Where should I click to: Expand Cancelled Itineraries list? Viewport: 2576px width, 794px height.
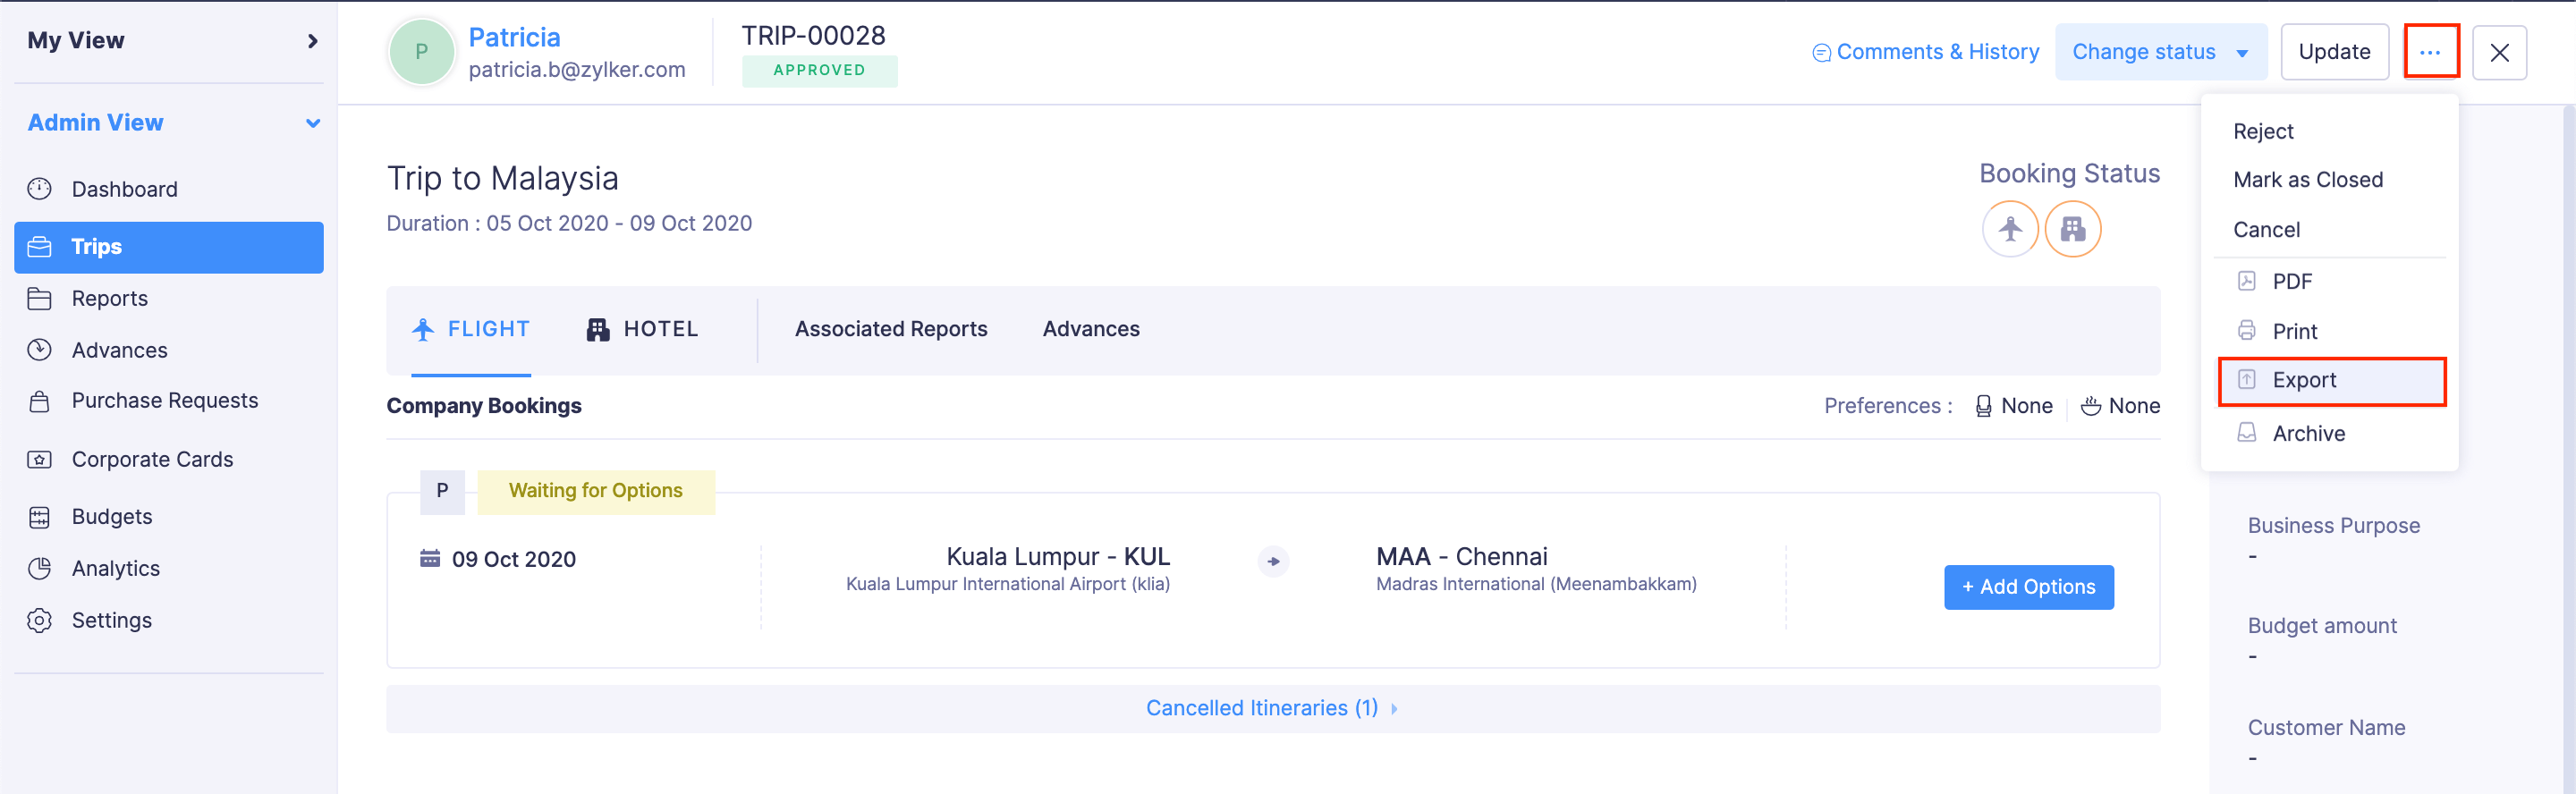[1271, 708]
